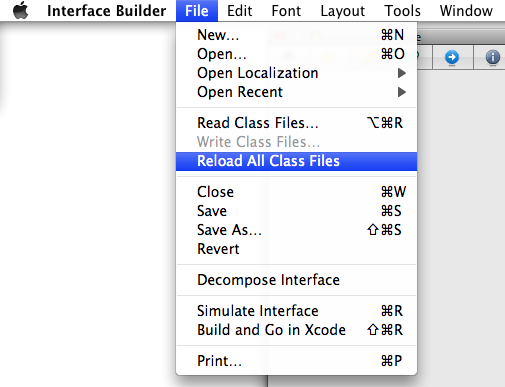The height and width of the screenshot is (387, 505).
Task: Open the Apple menu
Action: click(21, 10)
